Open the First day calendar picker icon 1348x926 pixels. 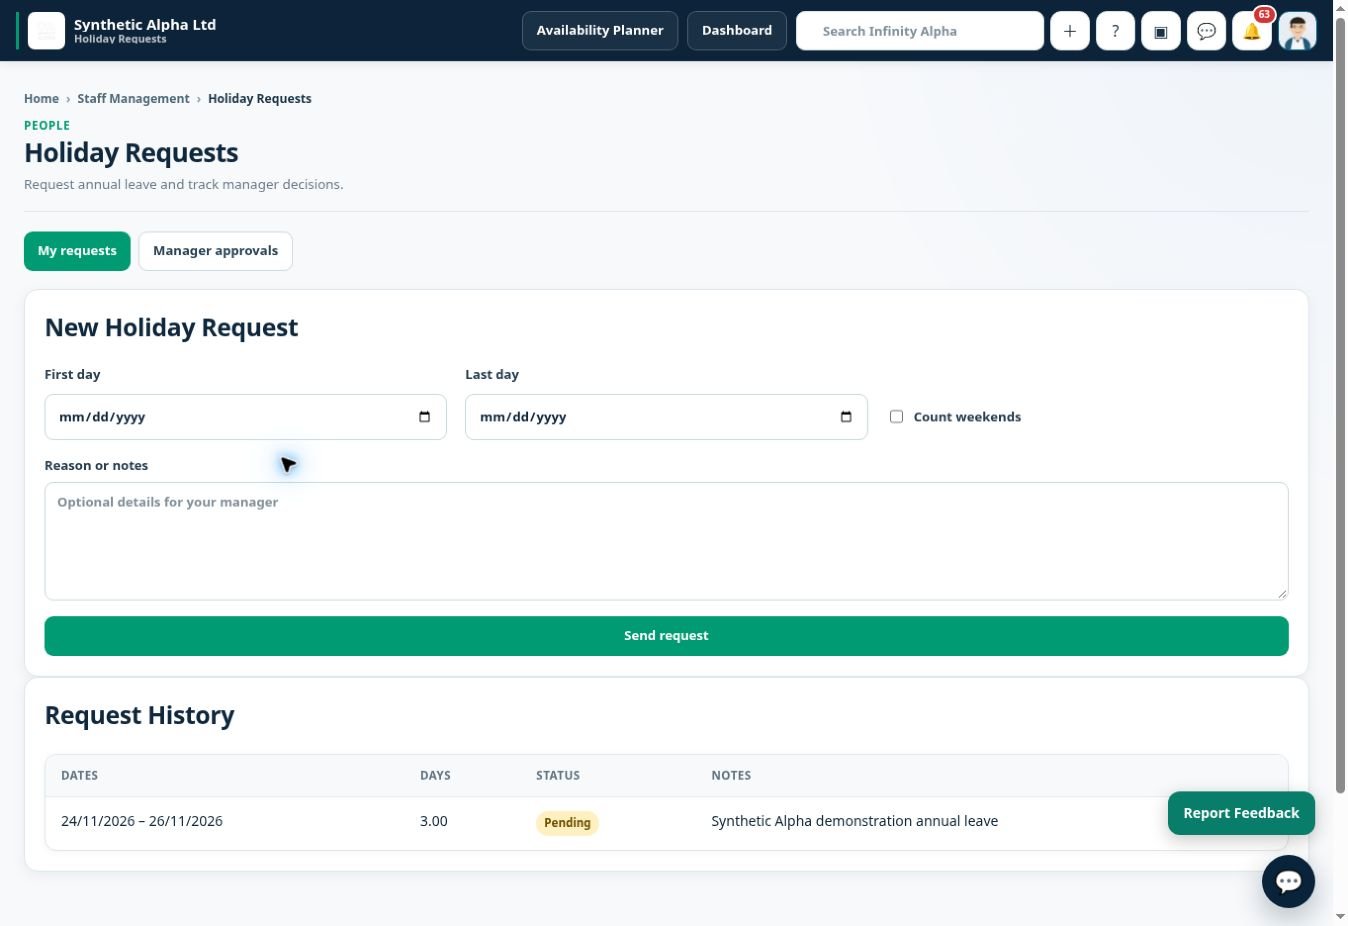pyautogui.click(x=424, y=417)
